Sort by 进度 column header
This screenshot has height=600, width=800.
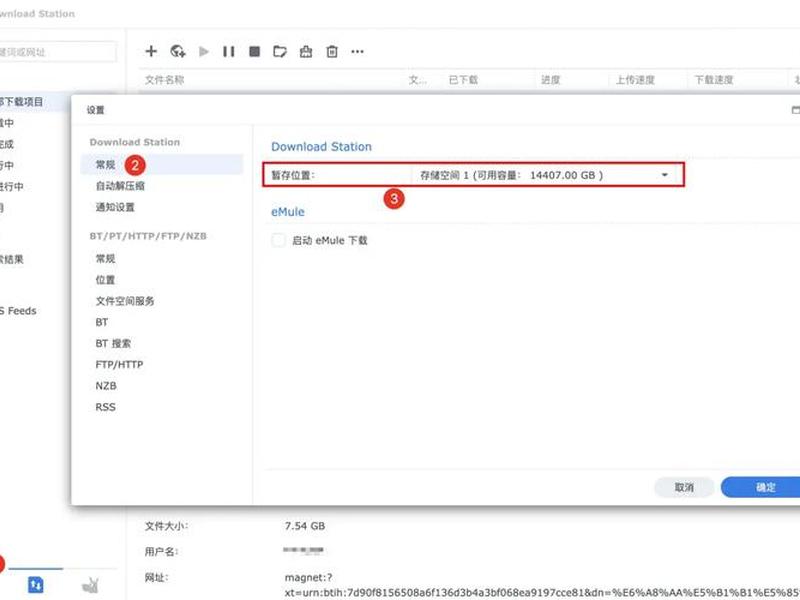pyautogui.click(x=551, y=80)
